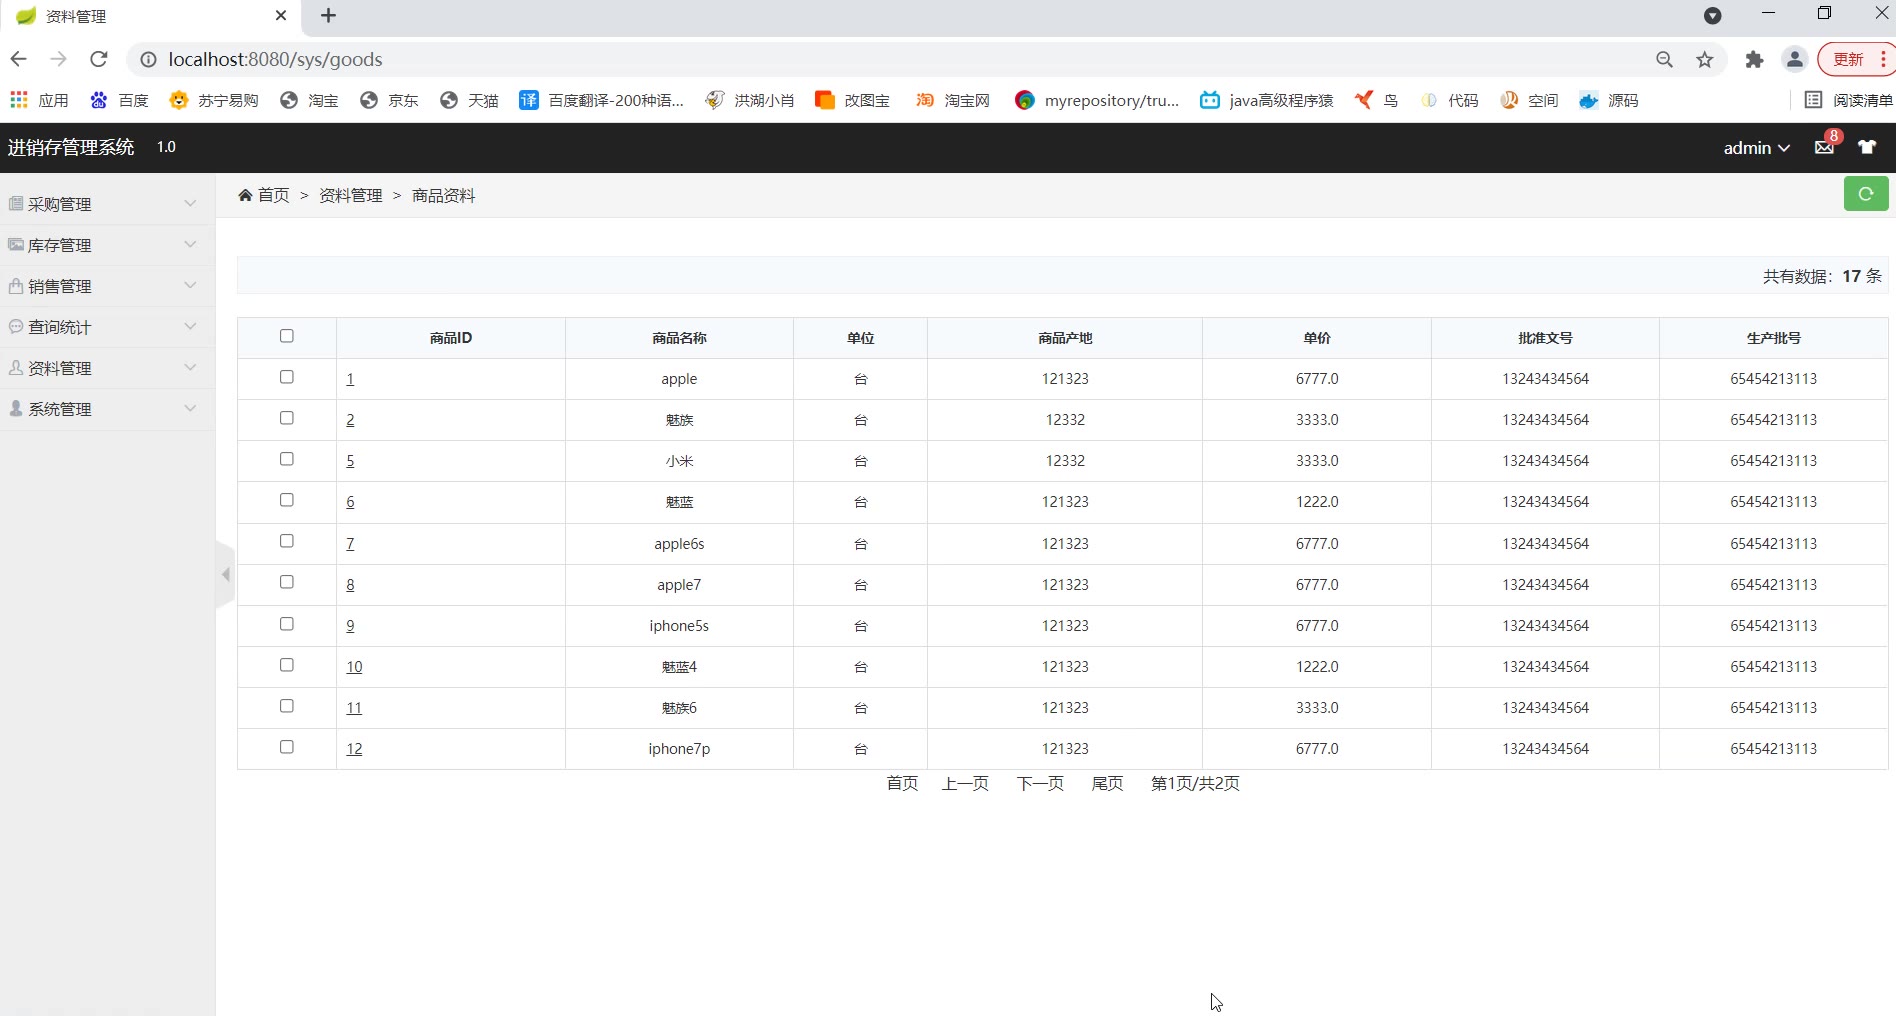This screenshot has height=1016, width=1896.
Task: Click 首页 in the breadcrumb
Action: point(274,195)
